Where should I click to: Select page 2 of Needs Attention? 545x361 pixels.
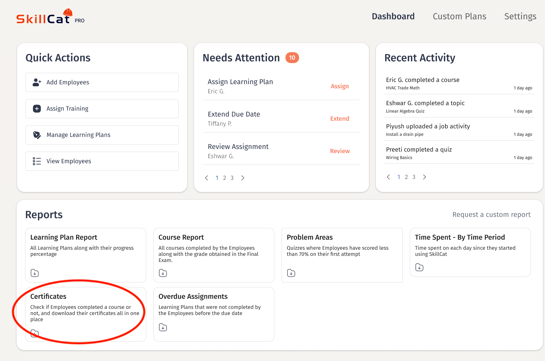224,178
